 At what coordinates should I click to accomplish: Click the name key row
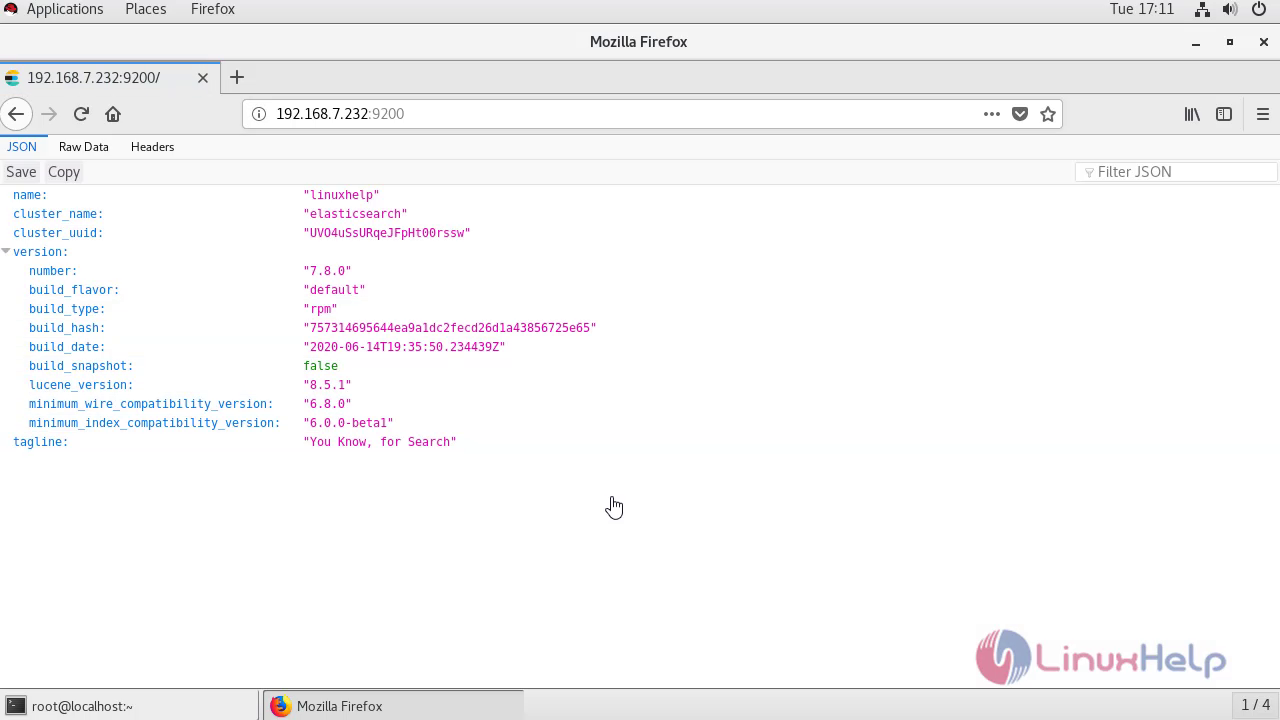[30, 195]
